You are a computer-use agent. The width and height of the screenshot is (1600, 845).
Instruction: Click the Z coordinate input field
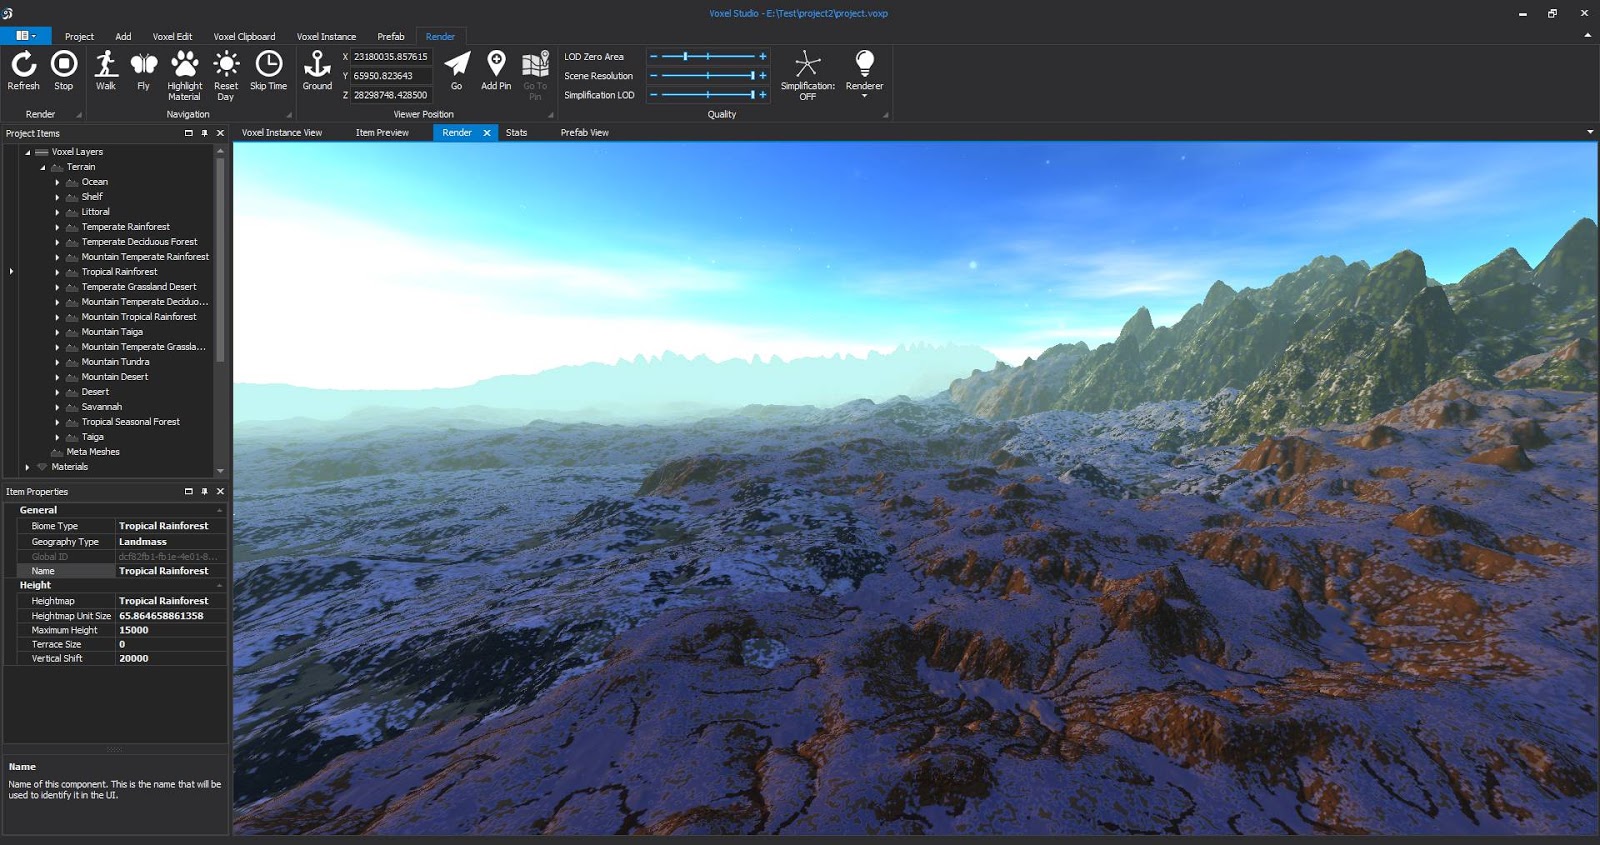pyautogui.click(x=391, y=95)
